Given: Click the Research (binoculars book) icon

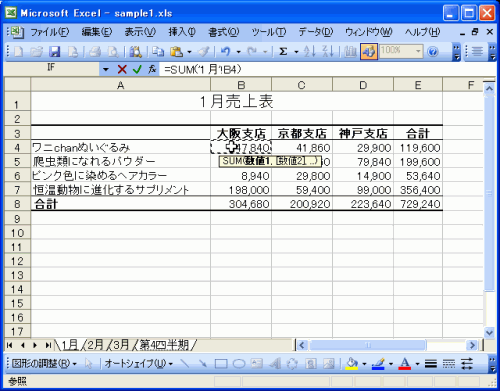Looking at the screenshot, I should [x=136, y=51].
